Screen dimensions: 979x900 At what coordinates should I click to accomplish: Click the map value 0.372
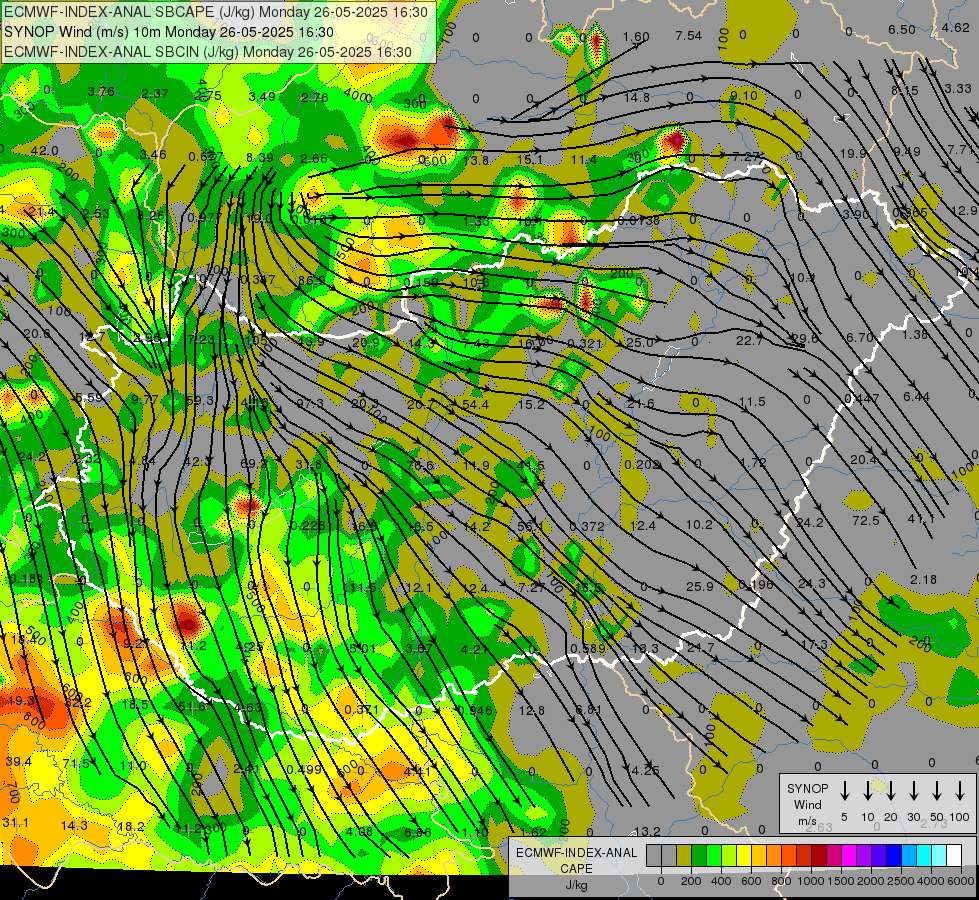point(587,527)
